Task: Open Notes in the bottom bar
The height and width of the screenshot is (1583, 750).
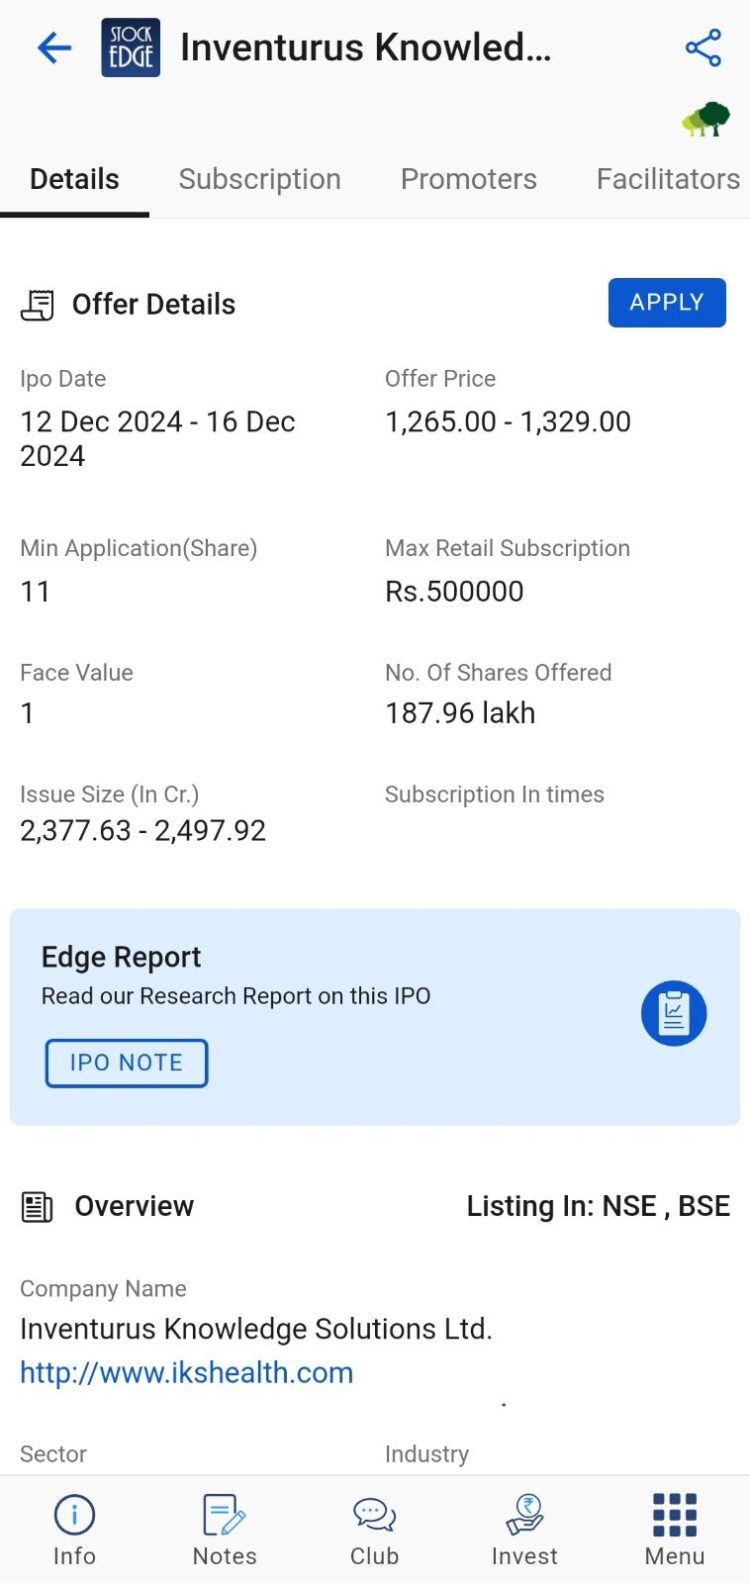Action: pyautogui.click(x=224, y=1528)
